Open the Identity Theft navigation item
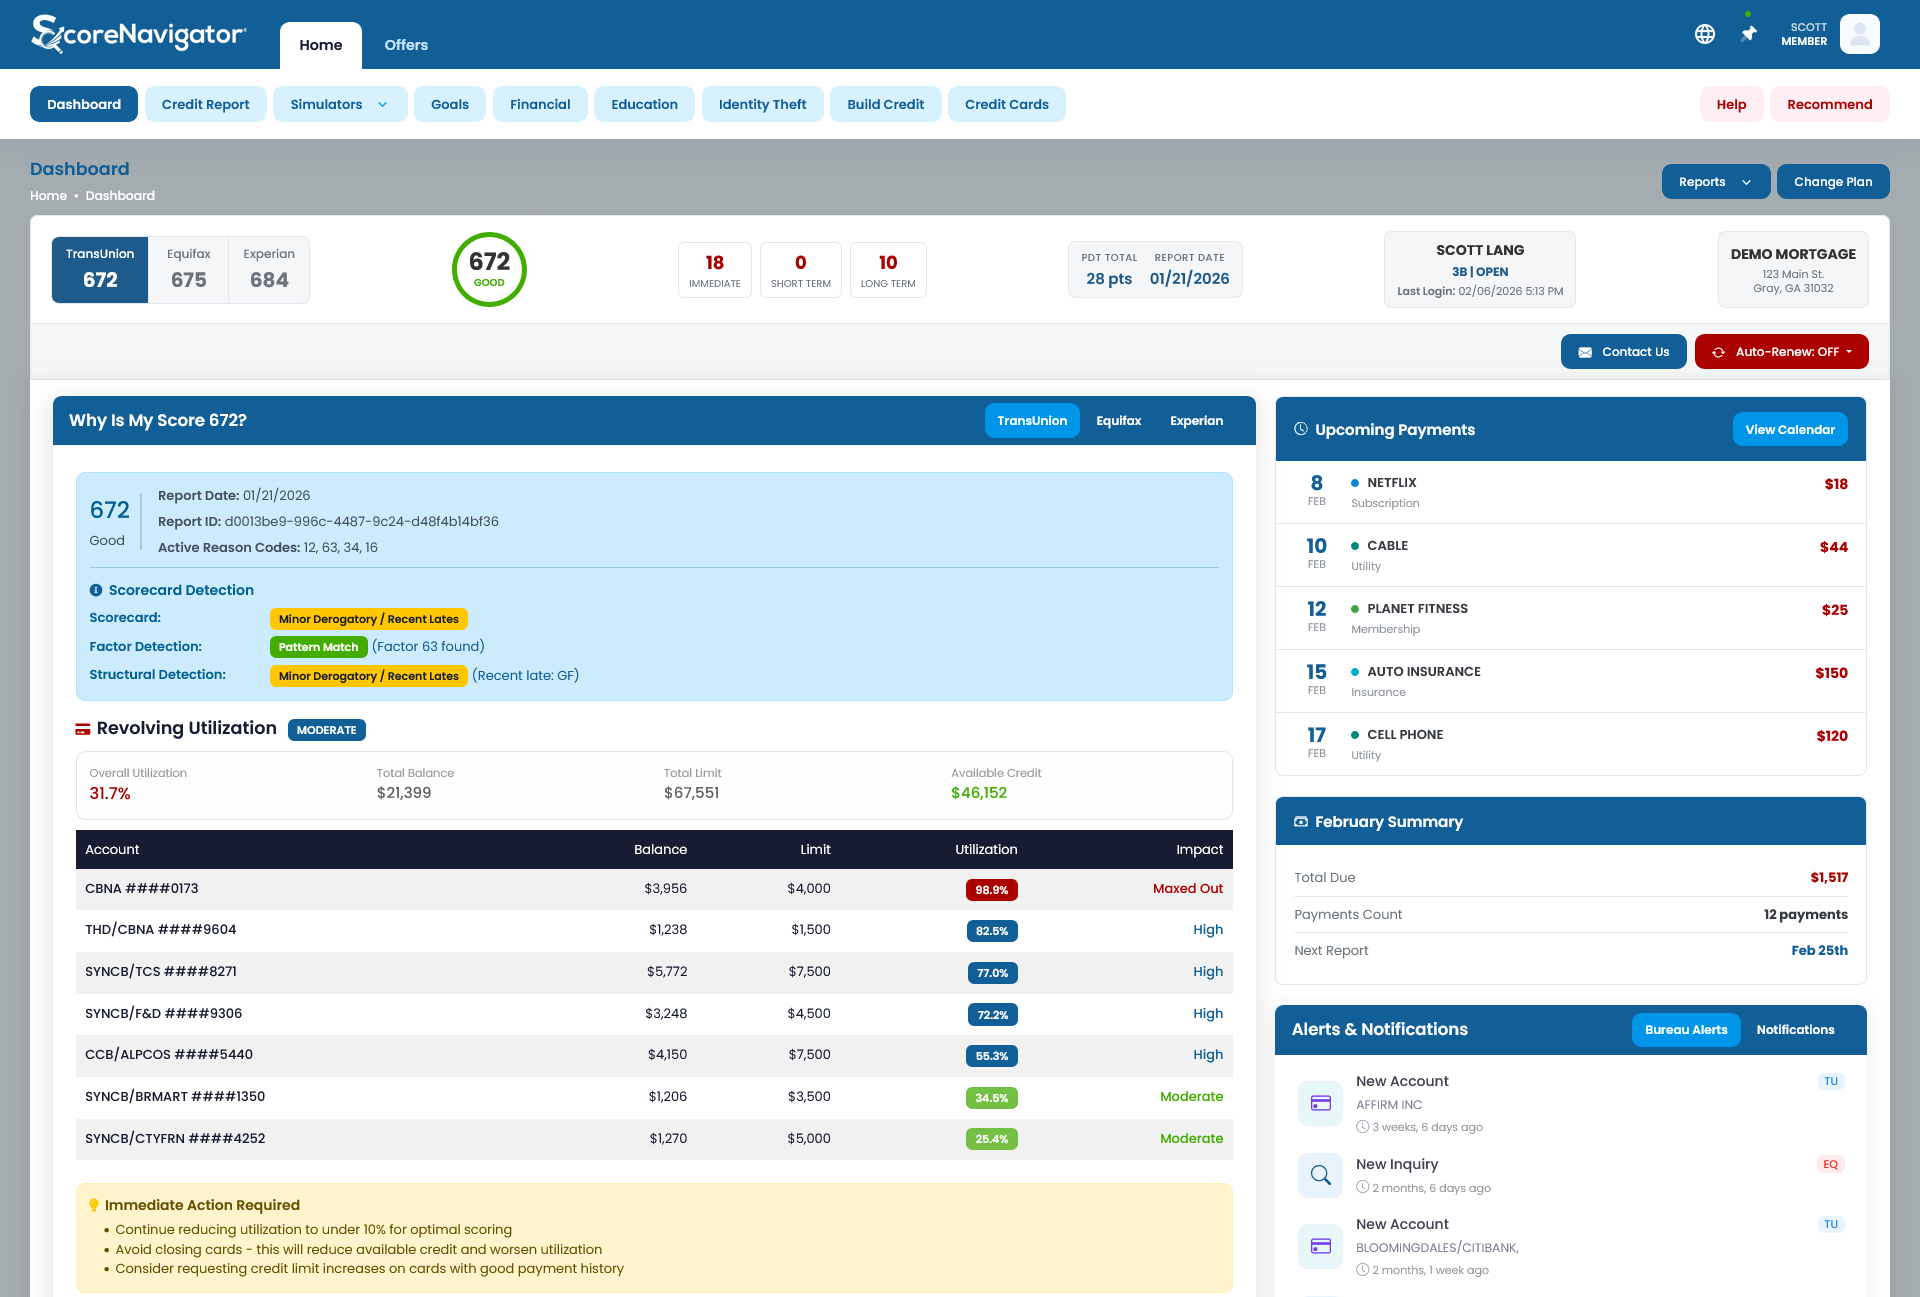Viewport: 1920px width, 1297px height. (x=762, y=104)
